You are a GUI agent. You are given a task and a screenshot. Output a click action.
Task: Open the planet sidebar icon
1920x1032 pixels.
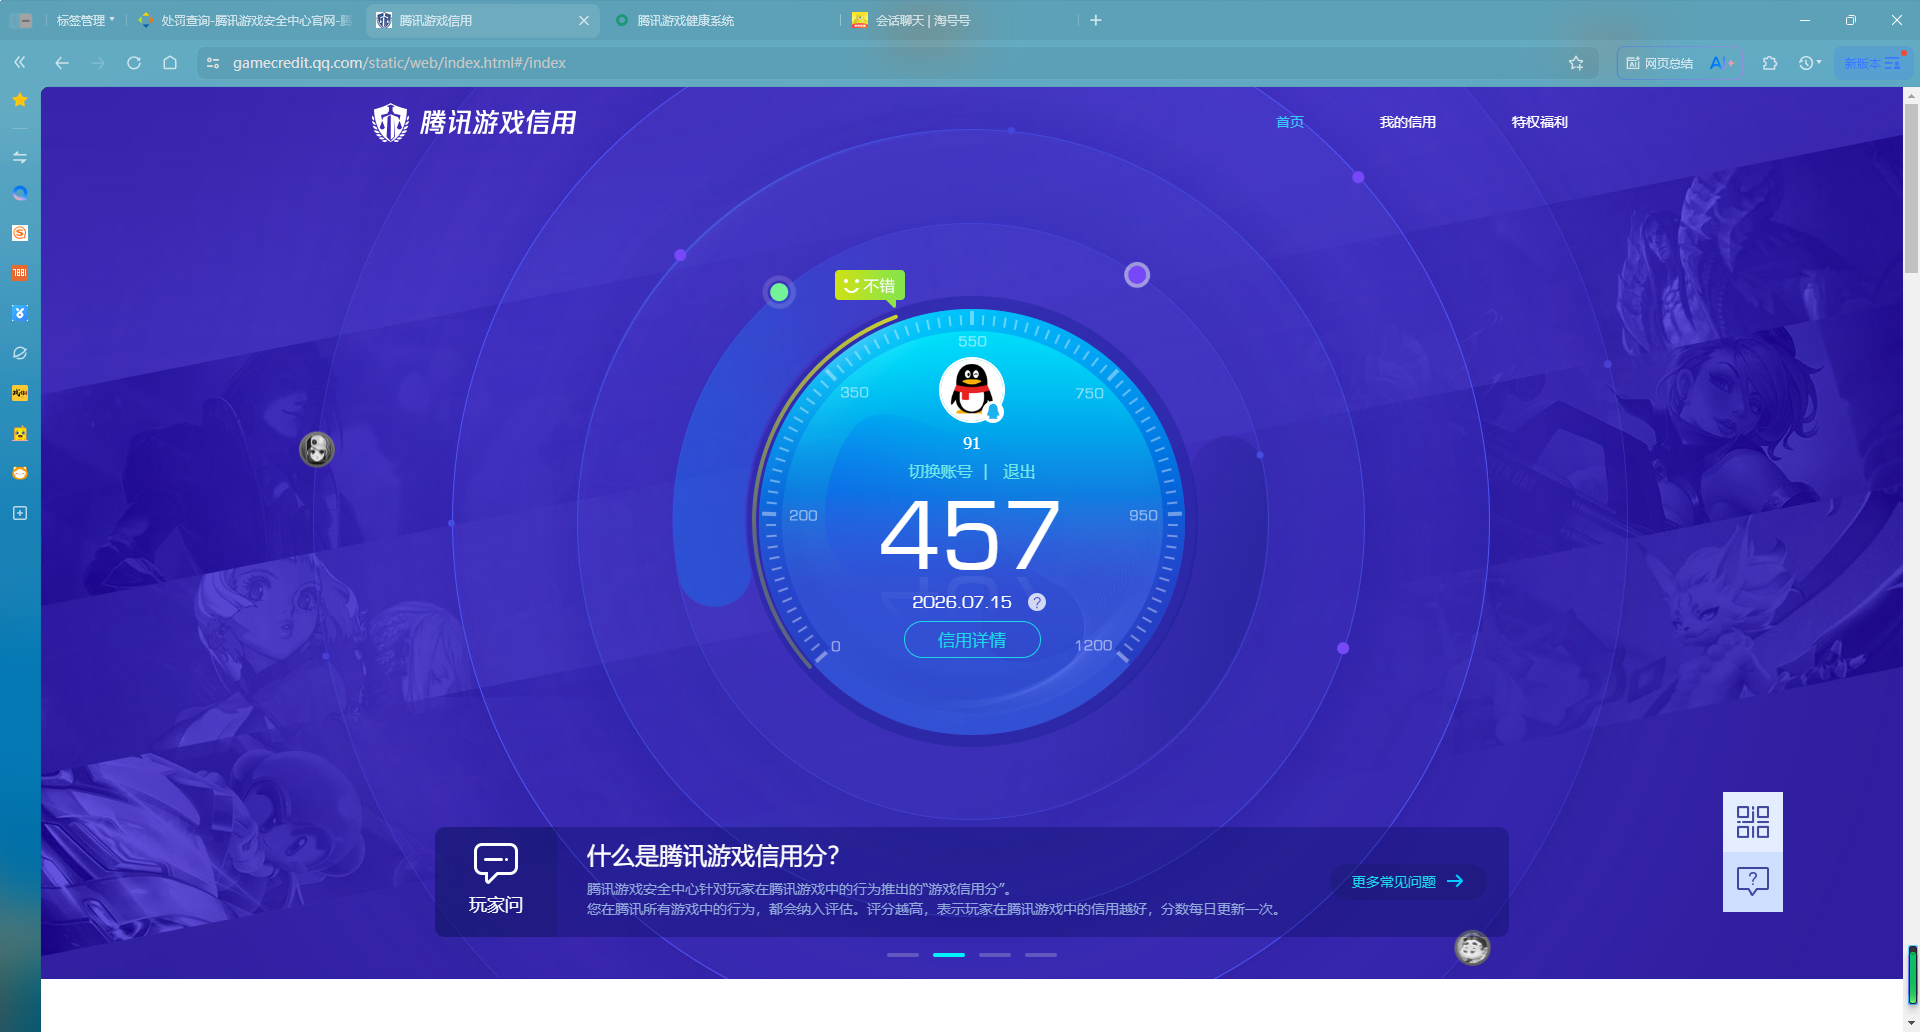(x=20, y=353)
